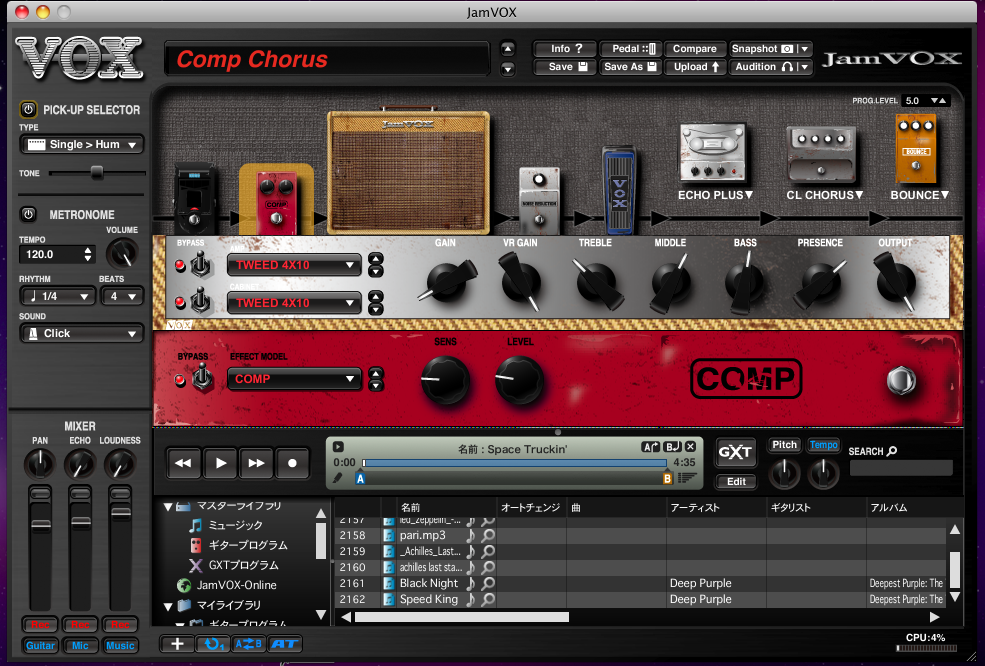Screen dimensions: 985x666
Task: Click the song playback progress bar
Action: (514, 463)
